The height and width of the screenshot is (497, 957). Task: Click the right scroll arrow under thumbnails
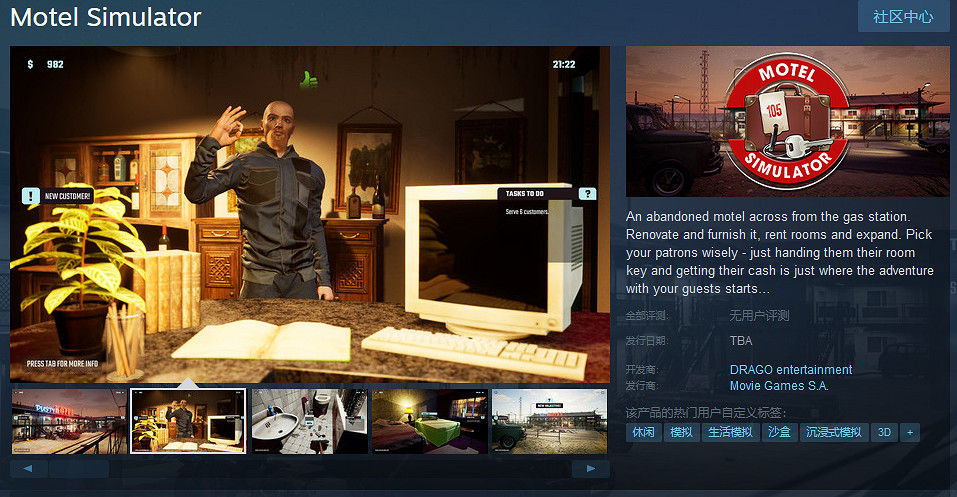[591, 468]
